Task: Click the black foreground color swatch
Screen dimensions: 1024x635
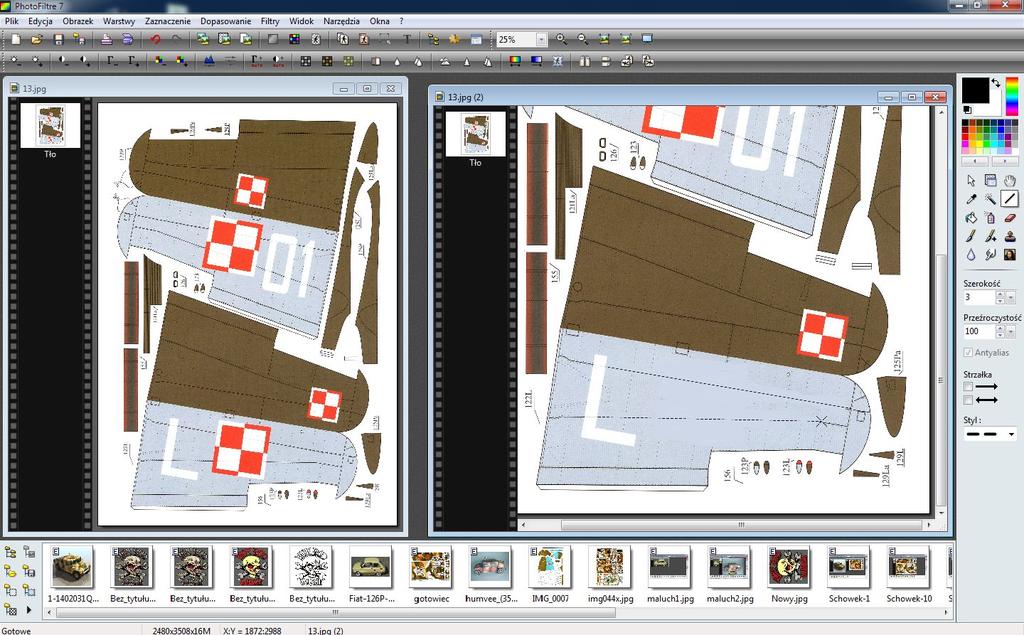Action: pyautogui.click(x=974, y=90)
